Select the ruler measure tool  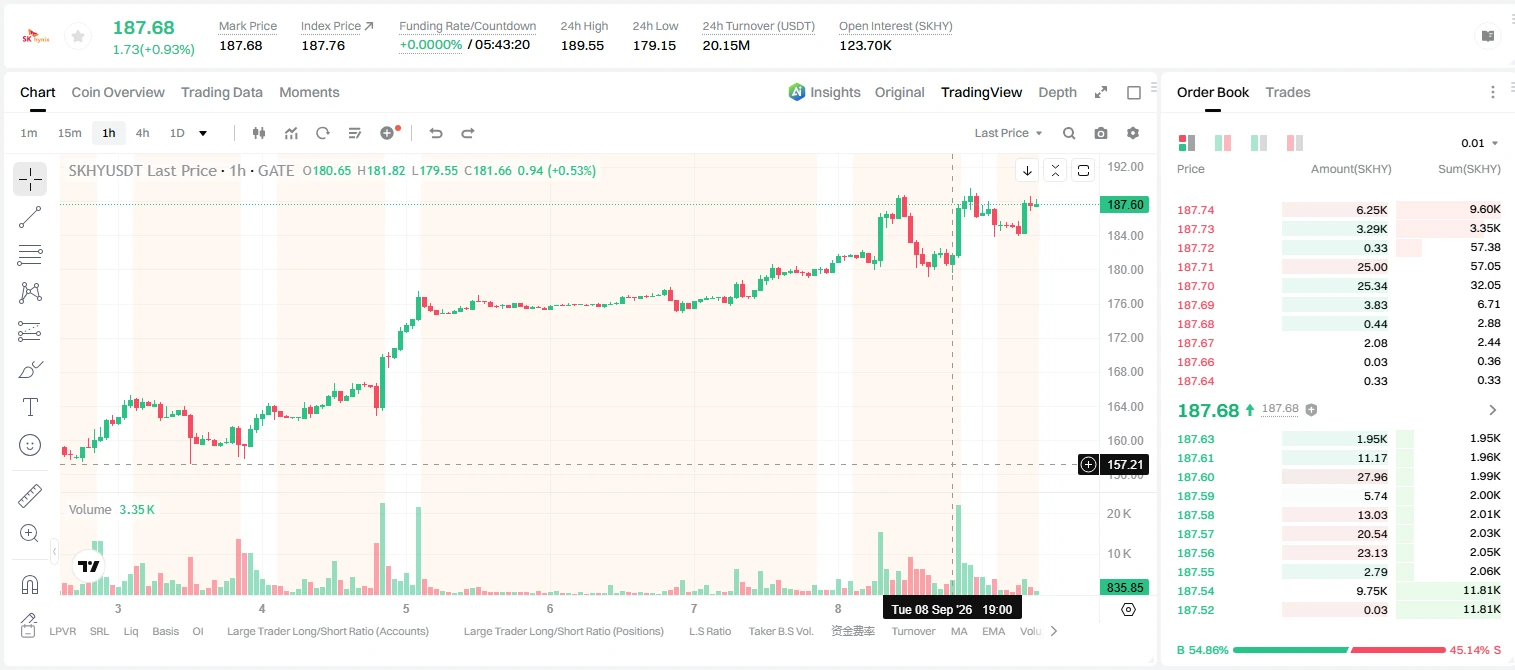[x=30, y=495]
